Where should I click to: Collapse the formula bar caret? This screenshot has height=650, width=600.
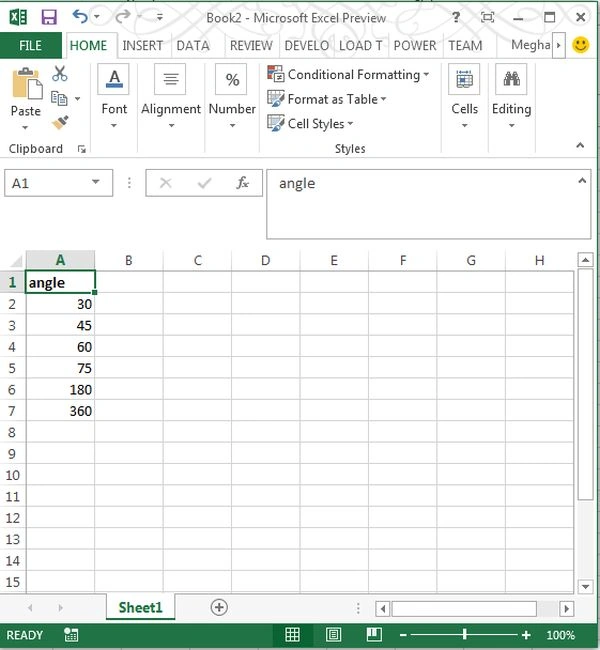(x=582, y=180)
